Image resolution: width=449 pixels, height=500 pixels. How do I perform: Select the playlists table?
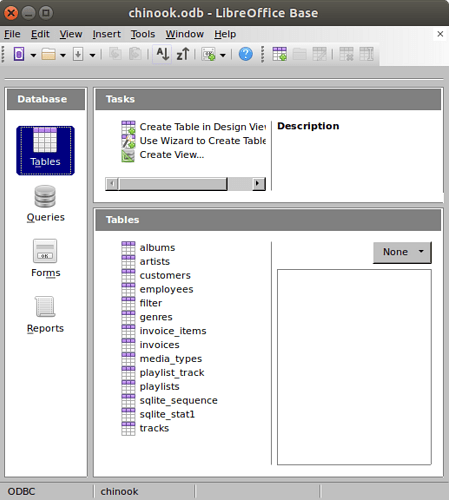(159, 387)
